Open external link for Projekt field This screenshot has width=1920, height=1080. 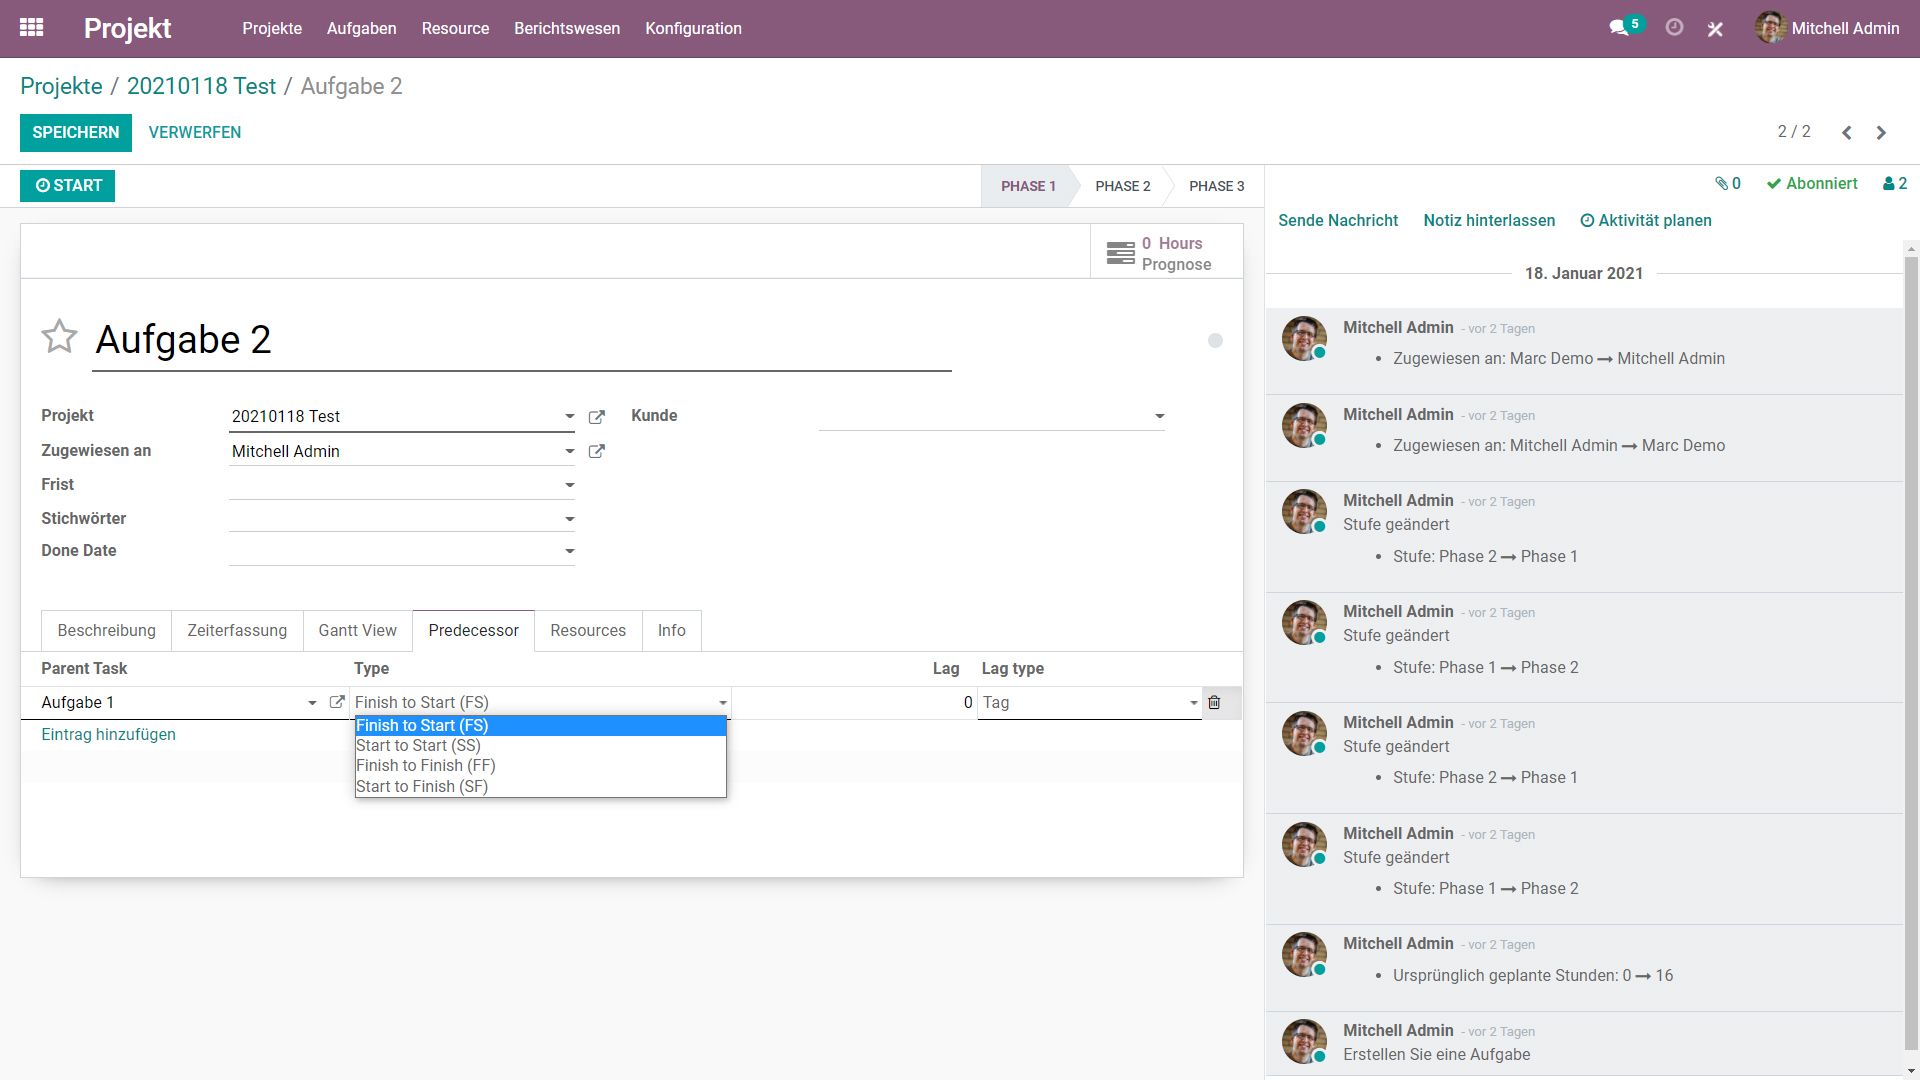pyautogui.click(x=597, y=417)
